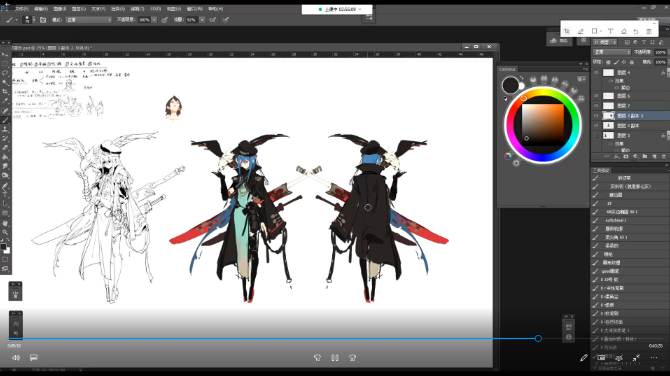Toggle 效果 visibility under 图层 4

[x=611, y=81]
